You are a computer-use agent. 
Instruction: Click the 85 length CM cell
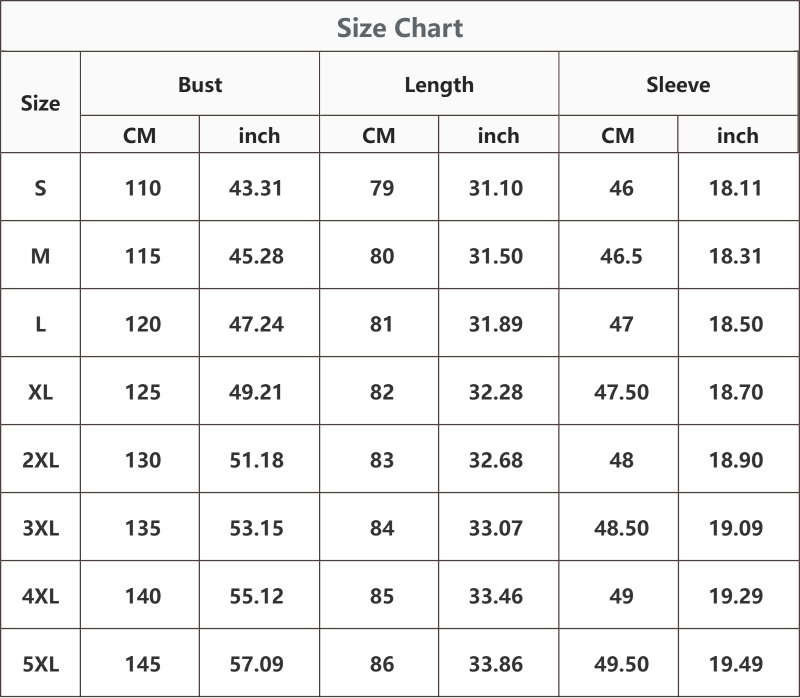click(382, 595)
